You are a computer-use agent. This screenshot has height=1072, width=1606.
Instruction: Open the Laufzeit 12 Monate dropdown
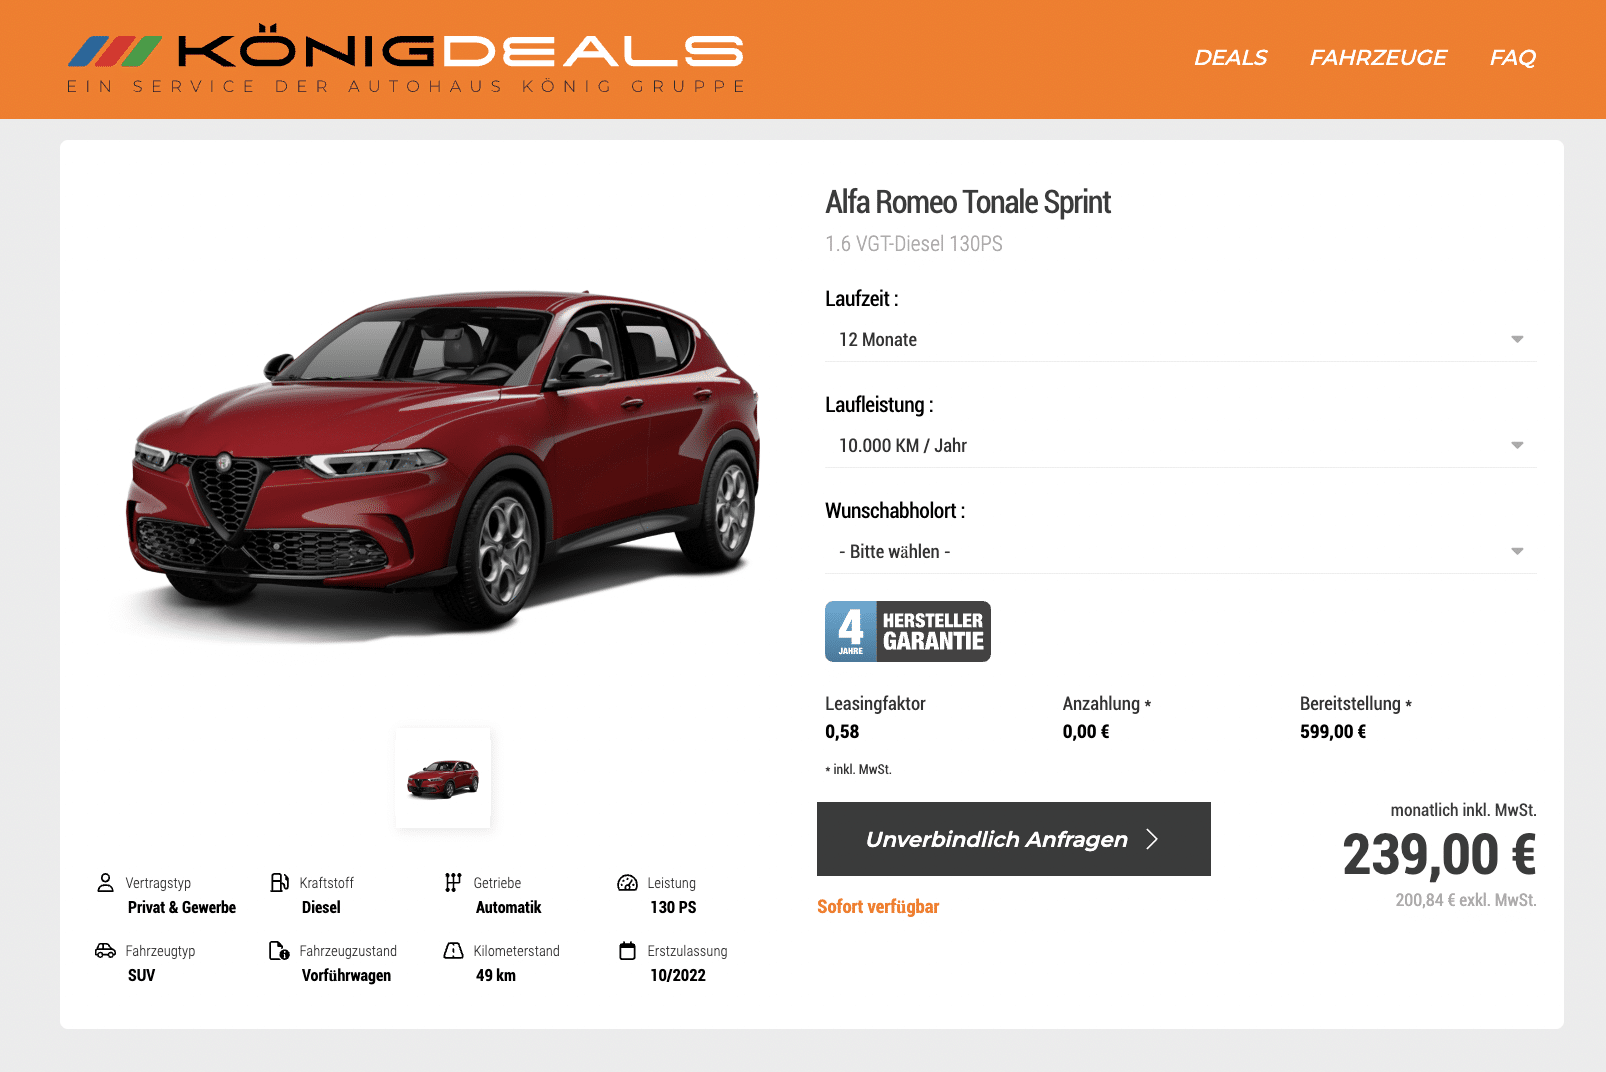pos(1180,340)
